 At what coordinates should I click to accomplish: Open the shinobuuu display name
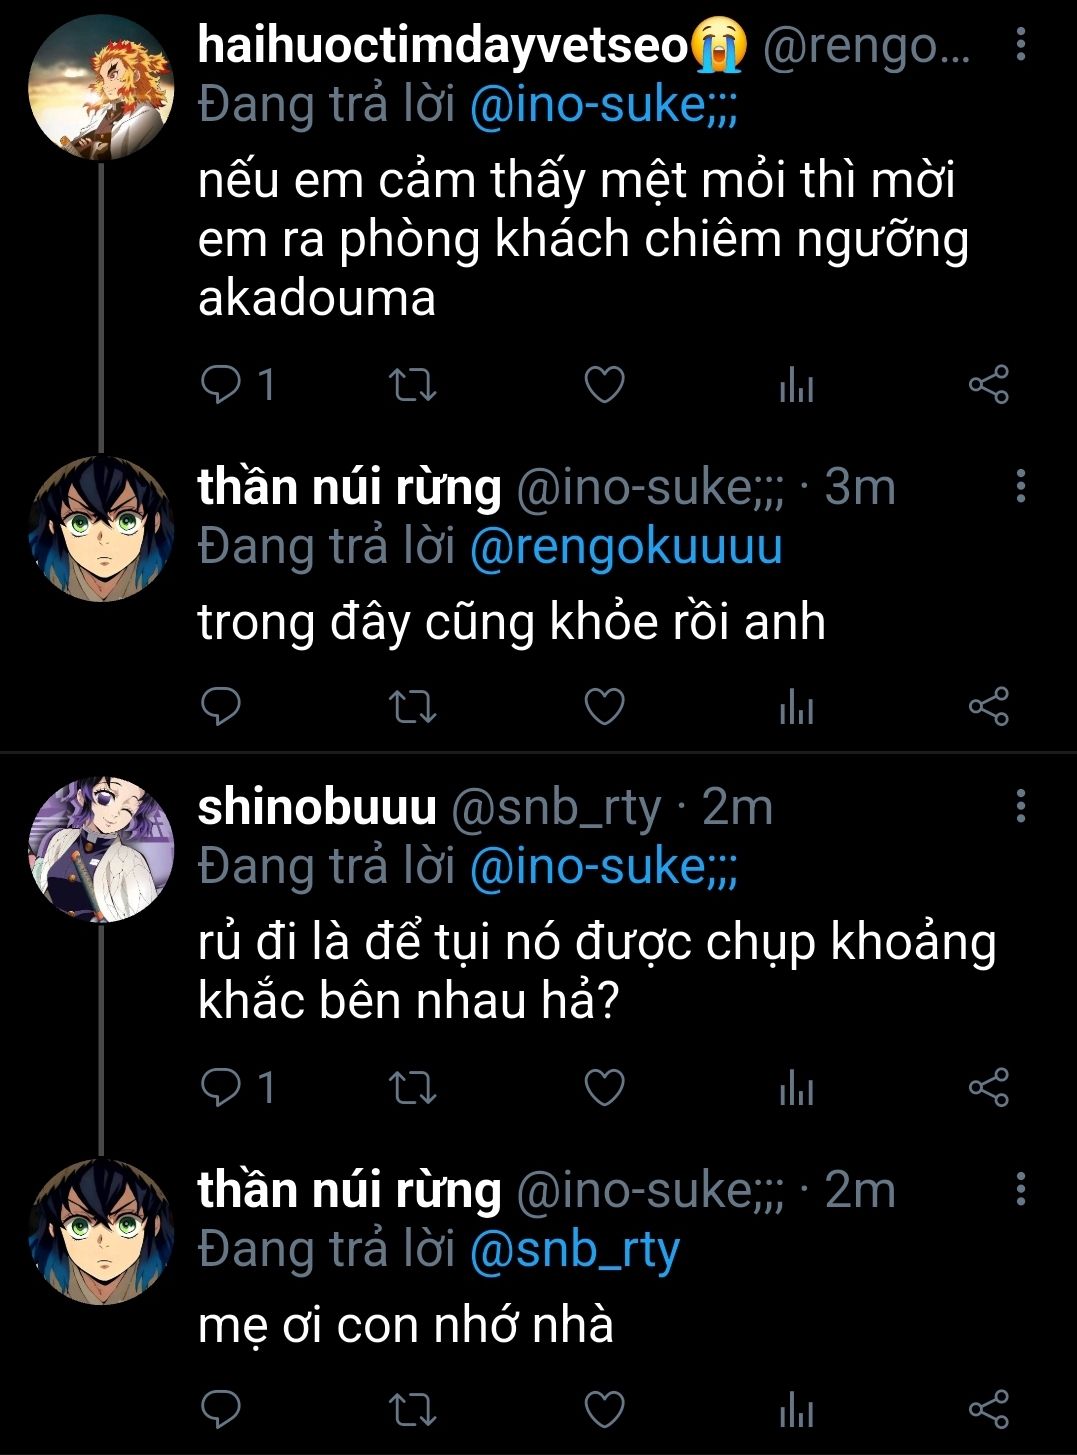click(317, 806)
